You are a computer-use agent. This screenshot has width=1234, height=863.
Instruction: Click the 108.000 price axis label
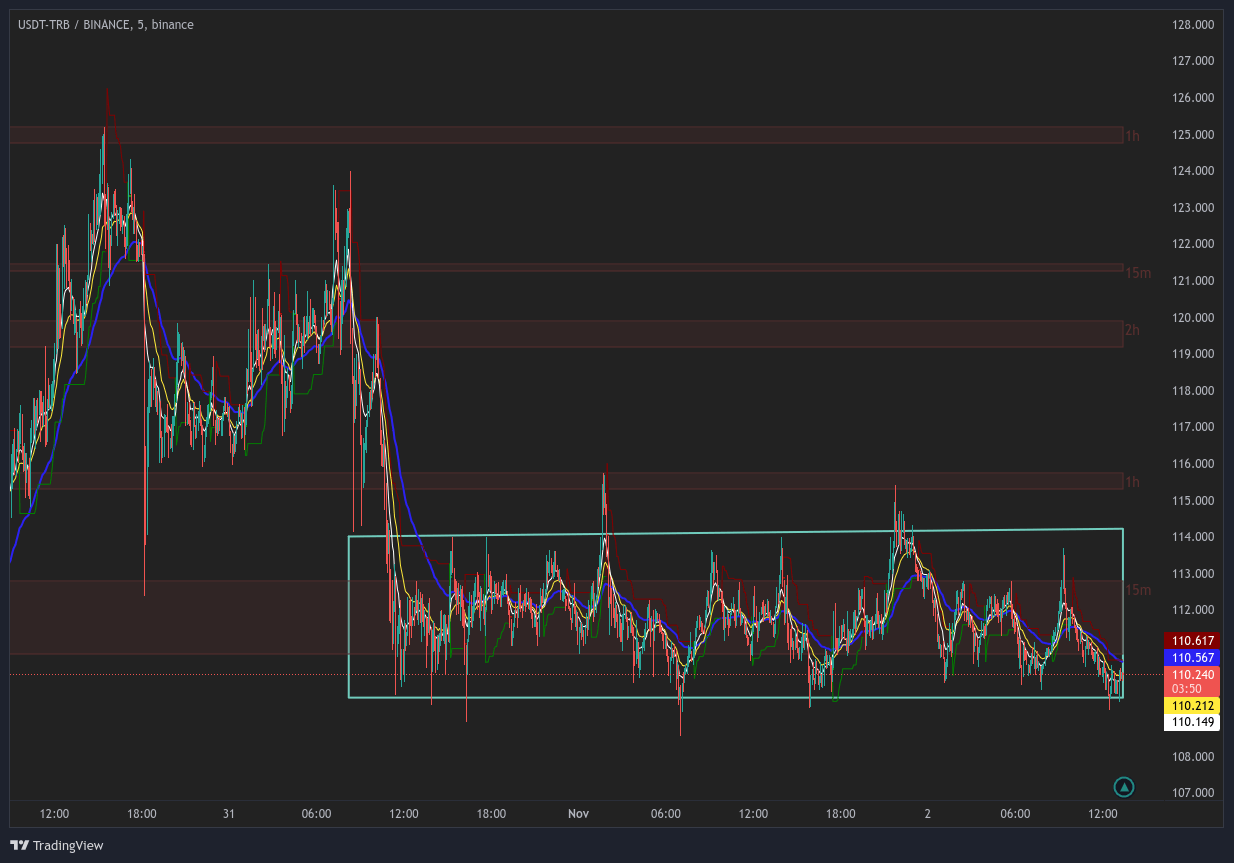click(x=1191, y=757)
